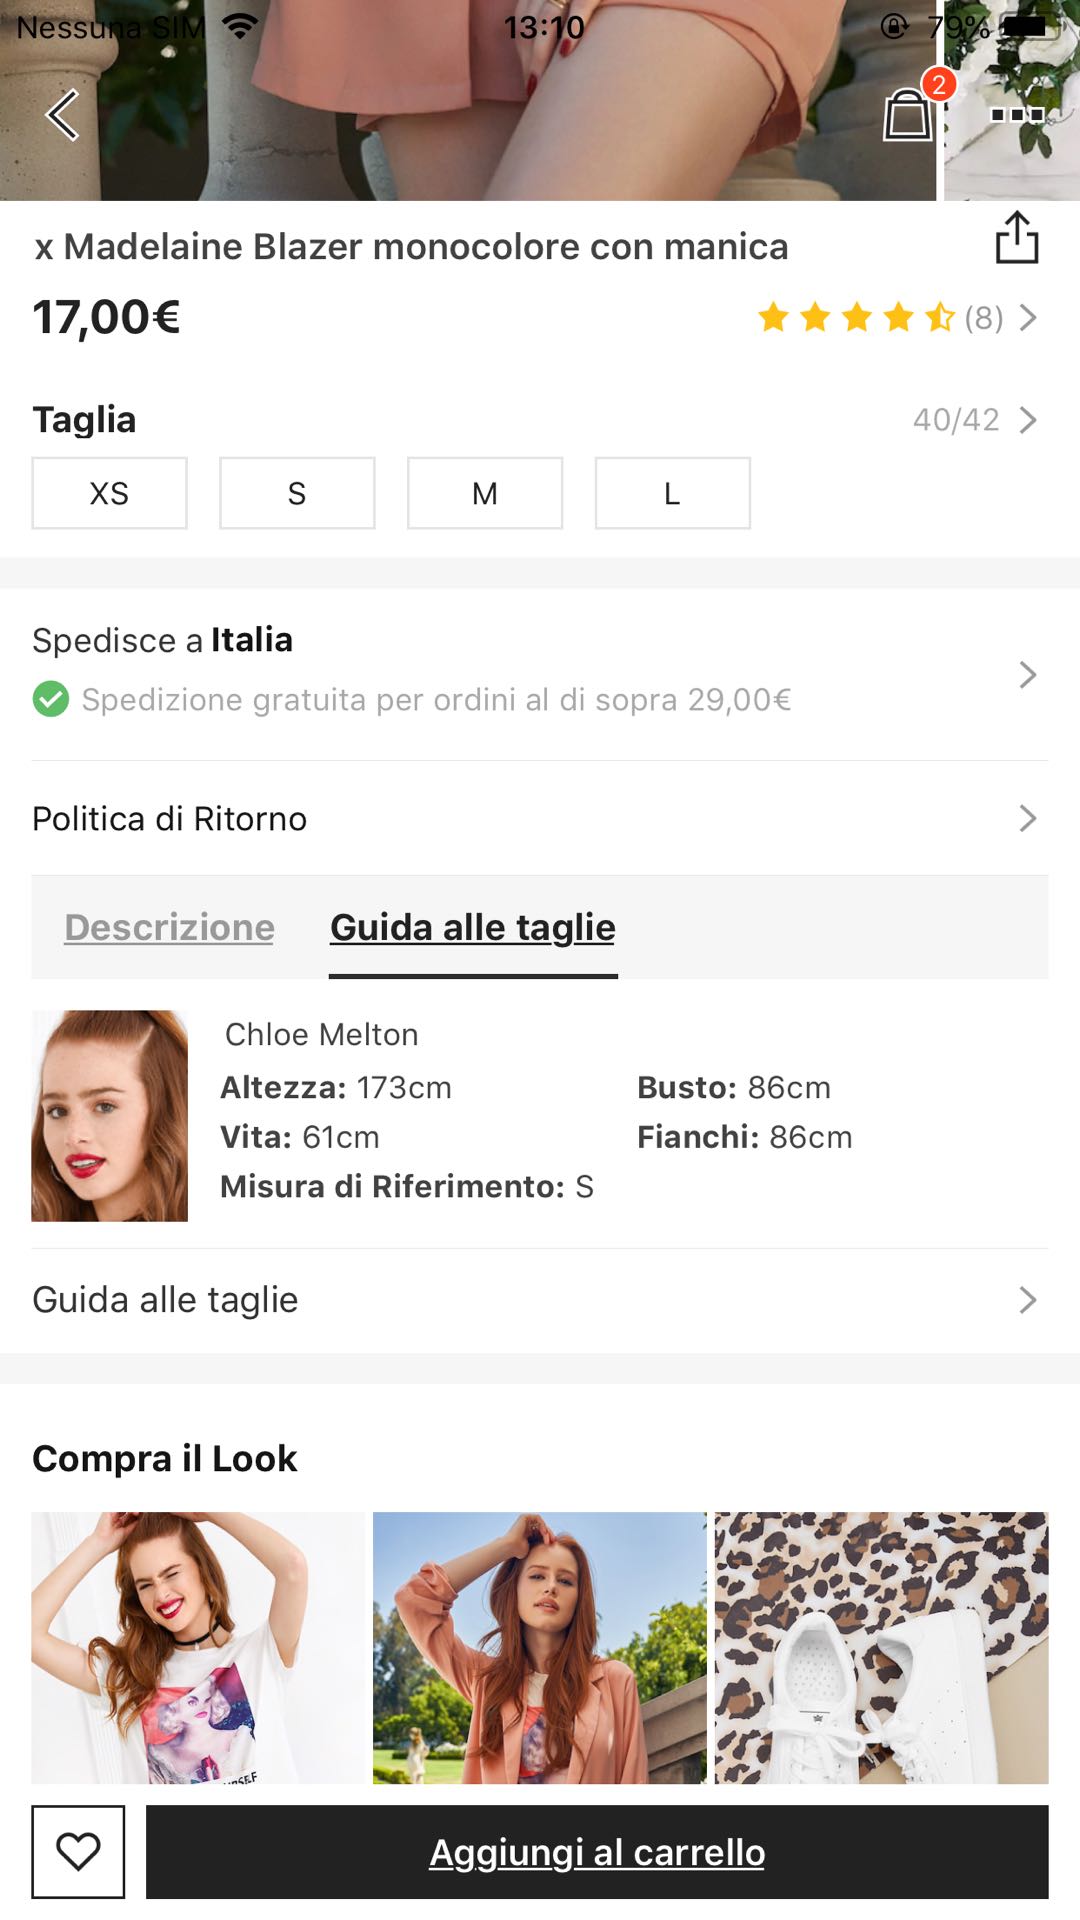Tap the share icon beside product title
This screenshot has height=1920, width=1080.
[x=1017, y=238]
